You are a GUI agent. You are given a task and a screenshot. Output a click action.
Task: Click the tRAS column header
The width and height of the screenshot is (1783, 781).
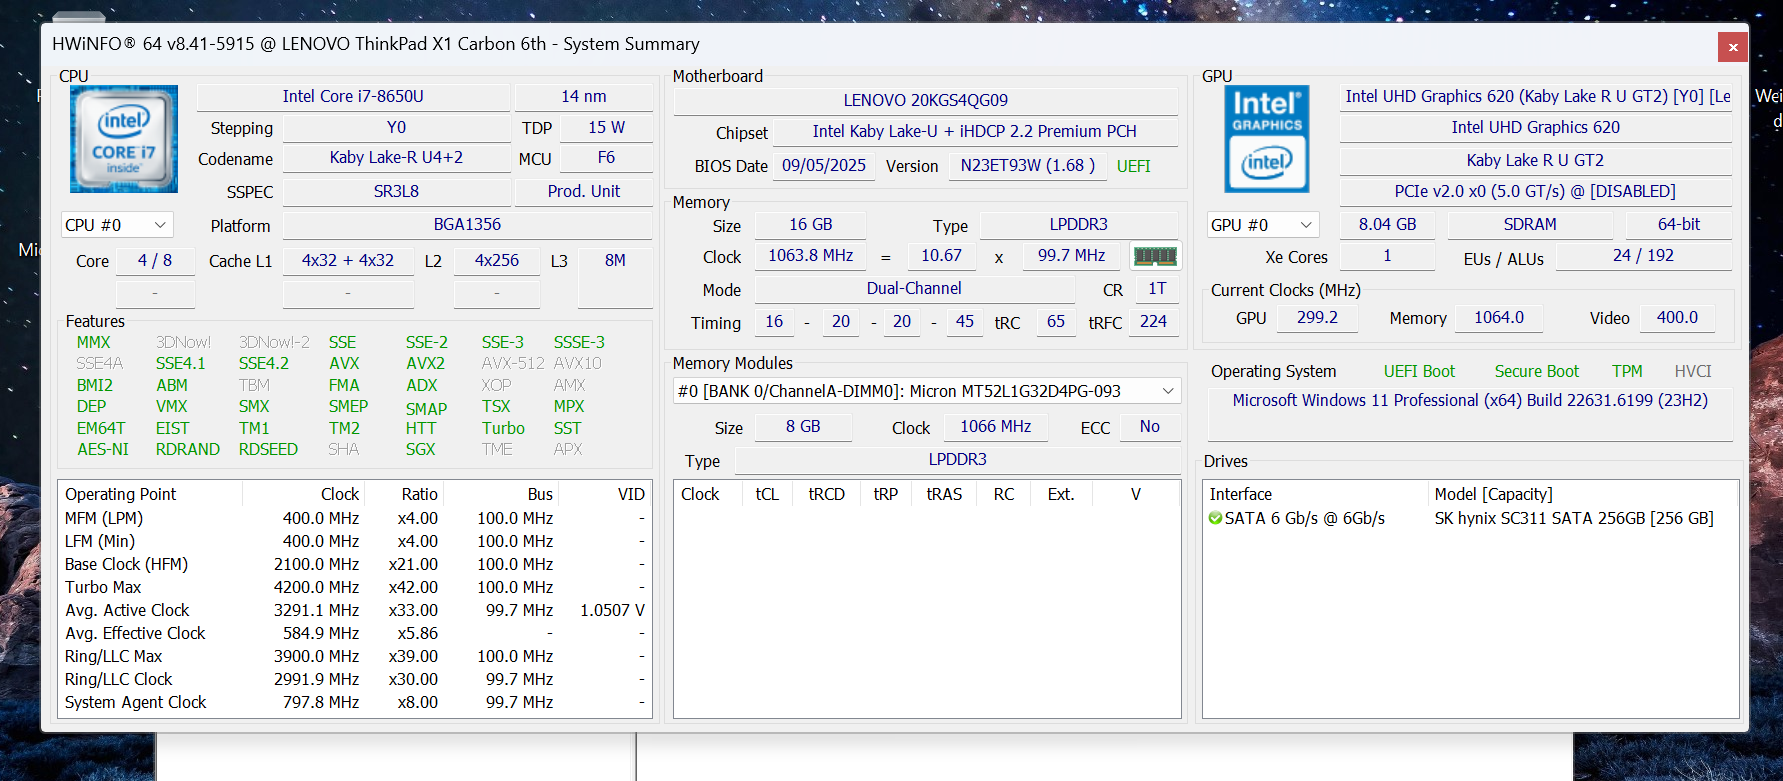[x=944, y=494]
